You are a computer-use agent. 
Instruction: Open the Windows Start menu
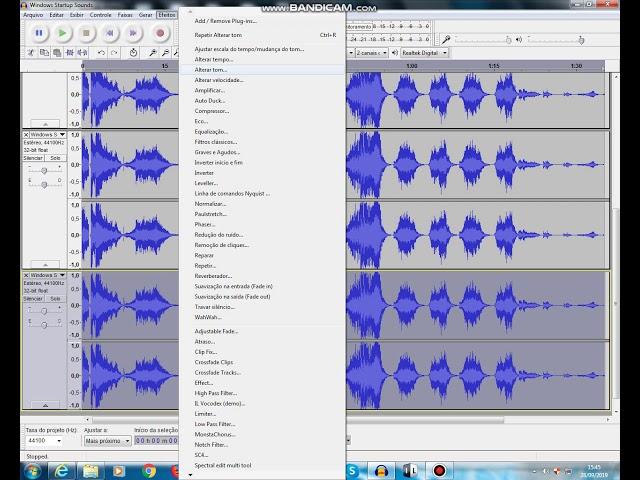[x=32, y=471]
